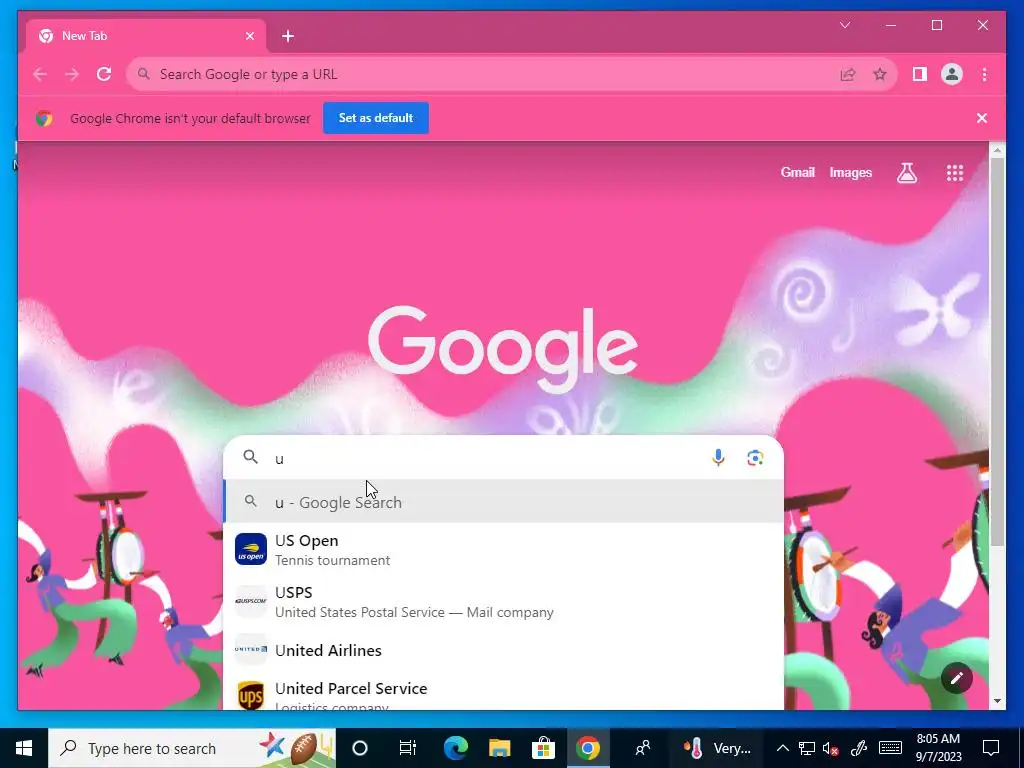
Task: Open the Google apps grid
Action: (955, 172)
